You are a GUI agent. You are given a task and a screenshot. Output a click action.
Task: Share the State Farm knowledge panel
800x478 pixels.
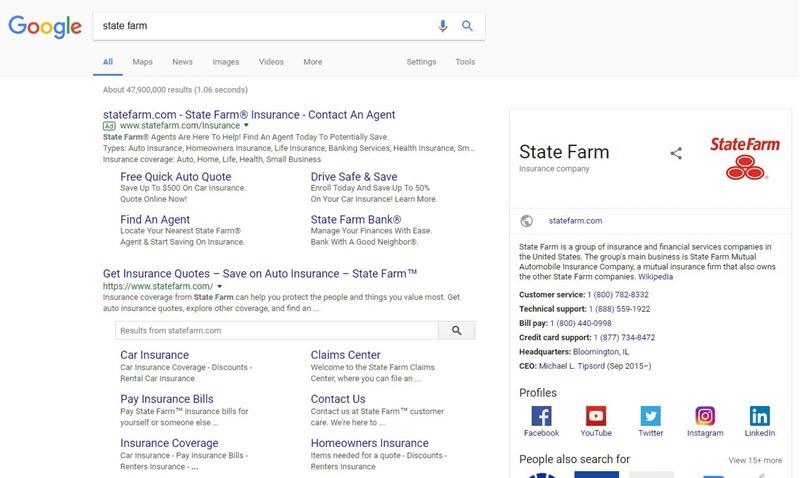pyautogui.click(x=676, y=153)
